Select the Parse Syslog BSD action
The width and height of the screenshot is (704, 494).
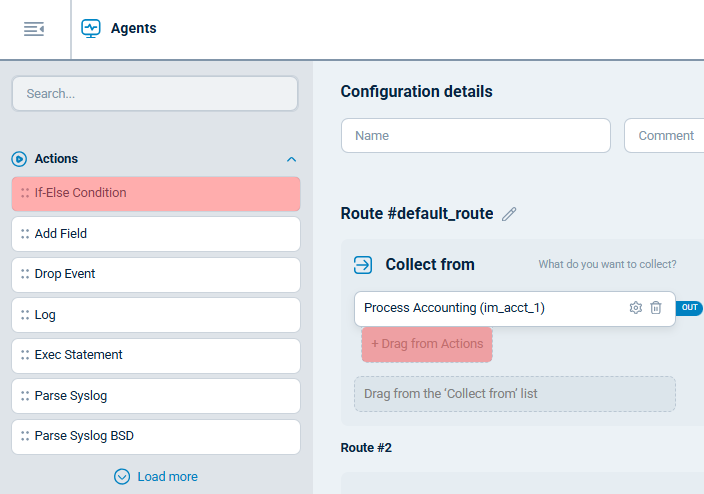coord(156,436)
